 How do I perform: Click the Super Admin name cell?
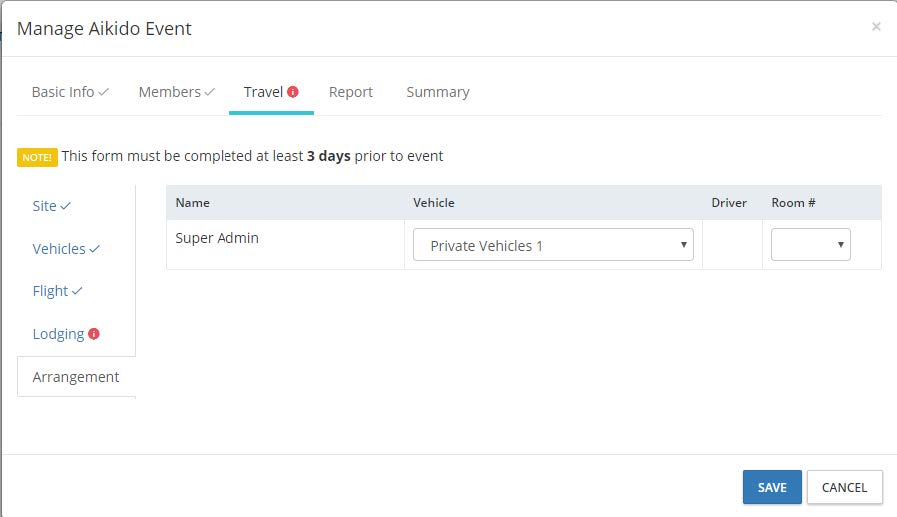(x=285, y=245)
